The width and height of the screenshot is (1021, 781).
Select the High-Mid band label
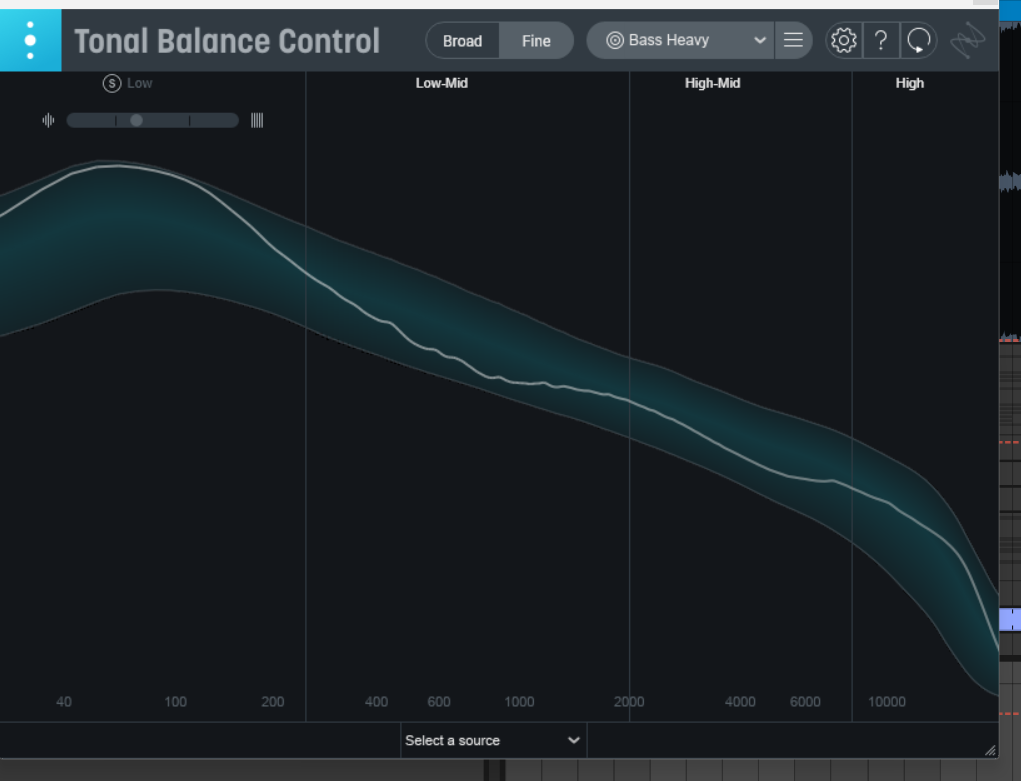tap(712, 83)
